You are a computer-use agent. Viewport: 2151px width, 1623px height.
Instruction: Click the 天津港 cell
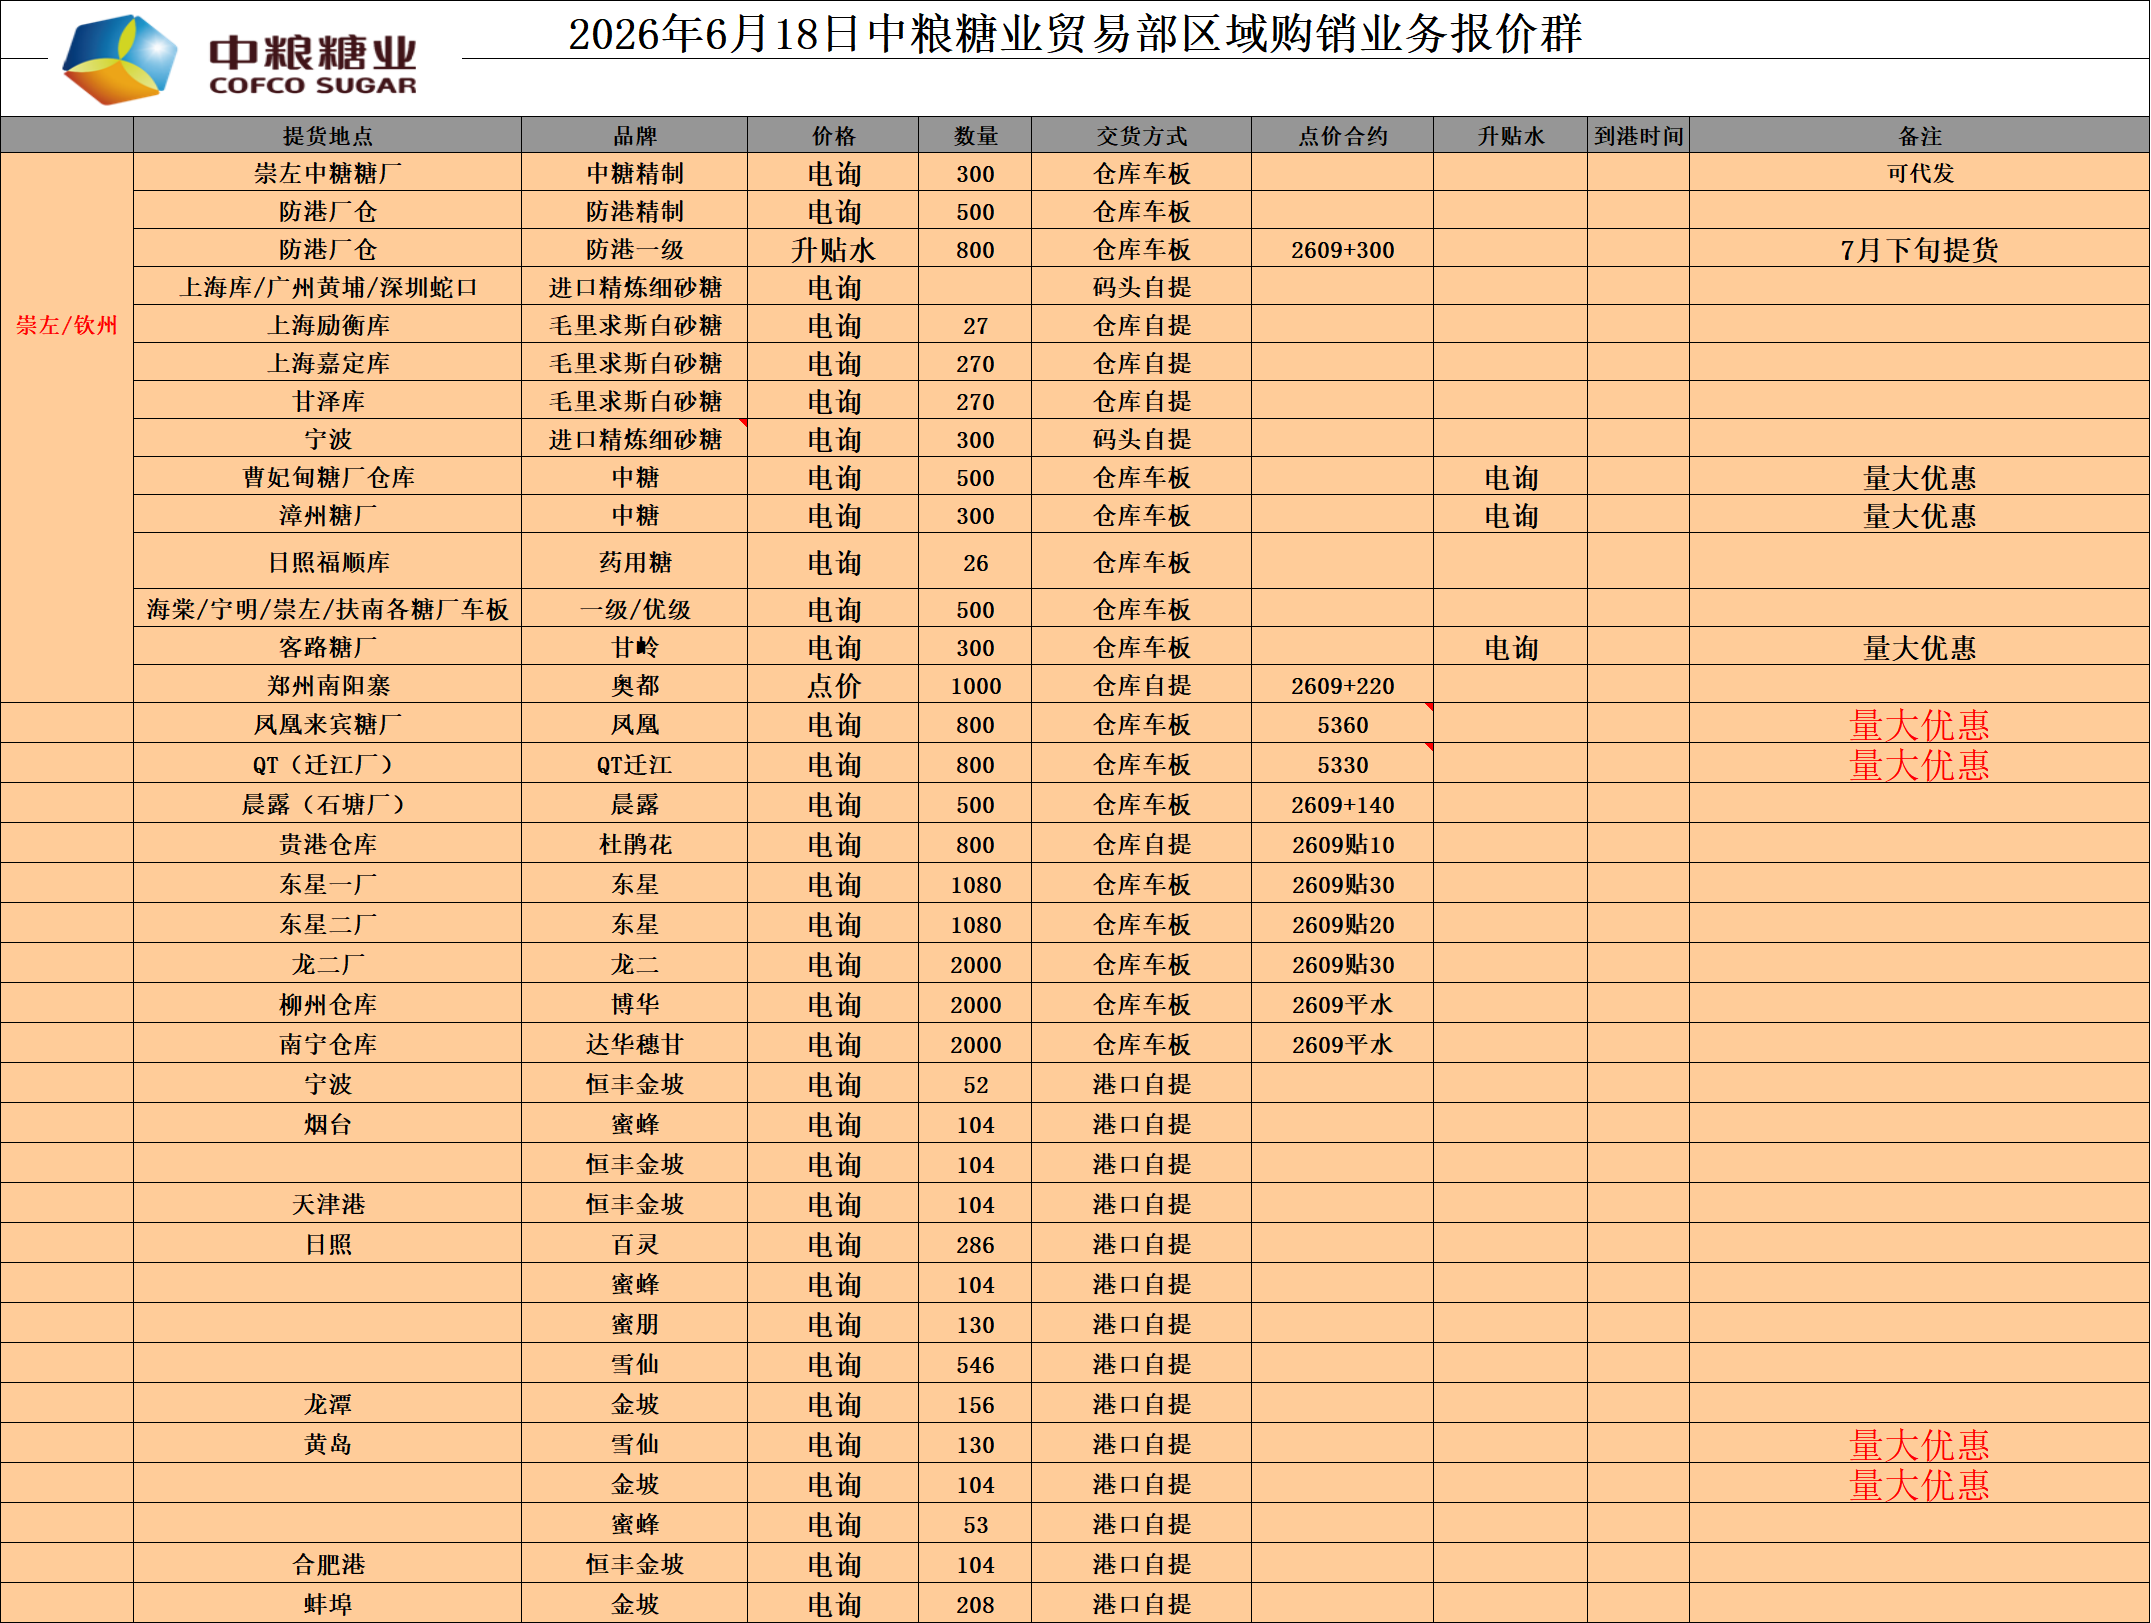(328, 1204)
